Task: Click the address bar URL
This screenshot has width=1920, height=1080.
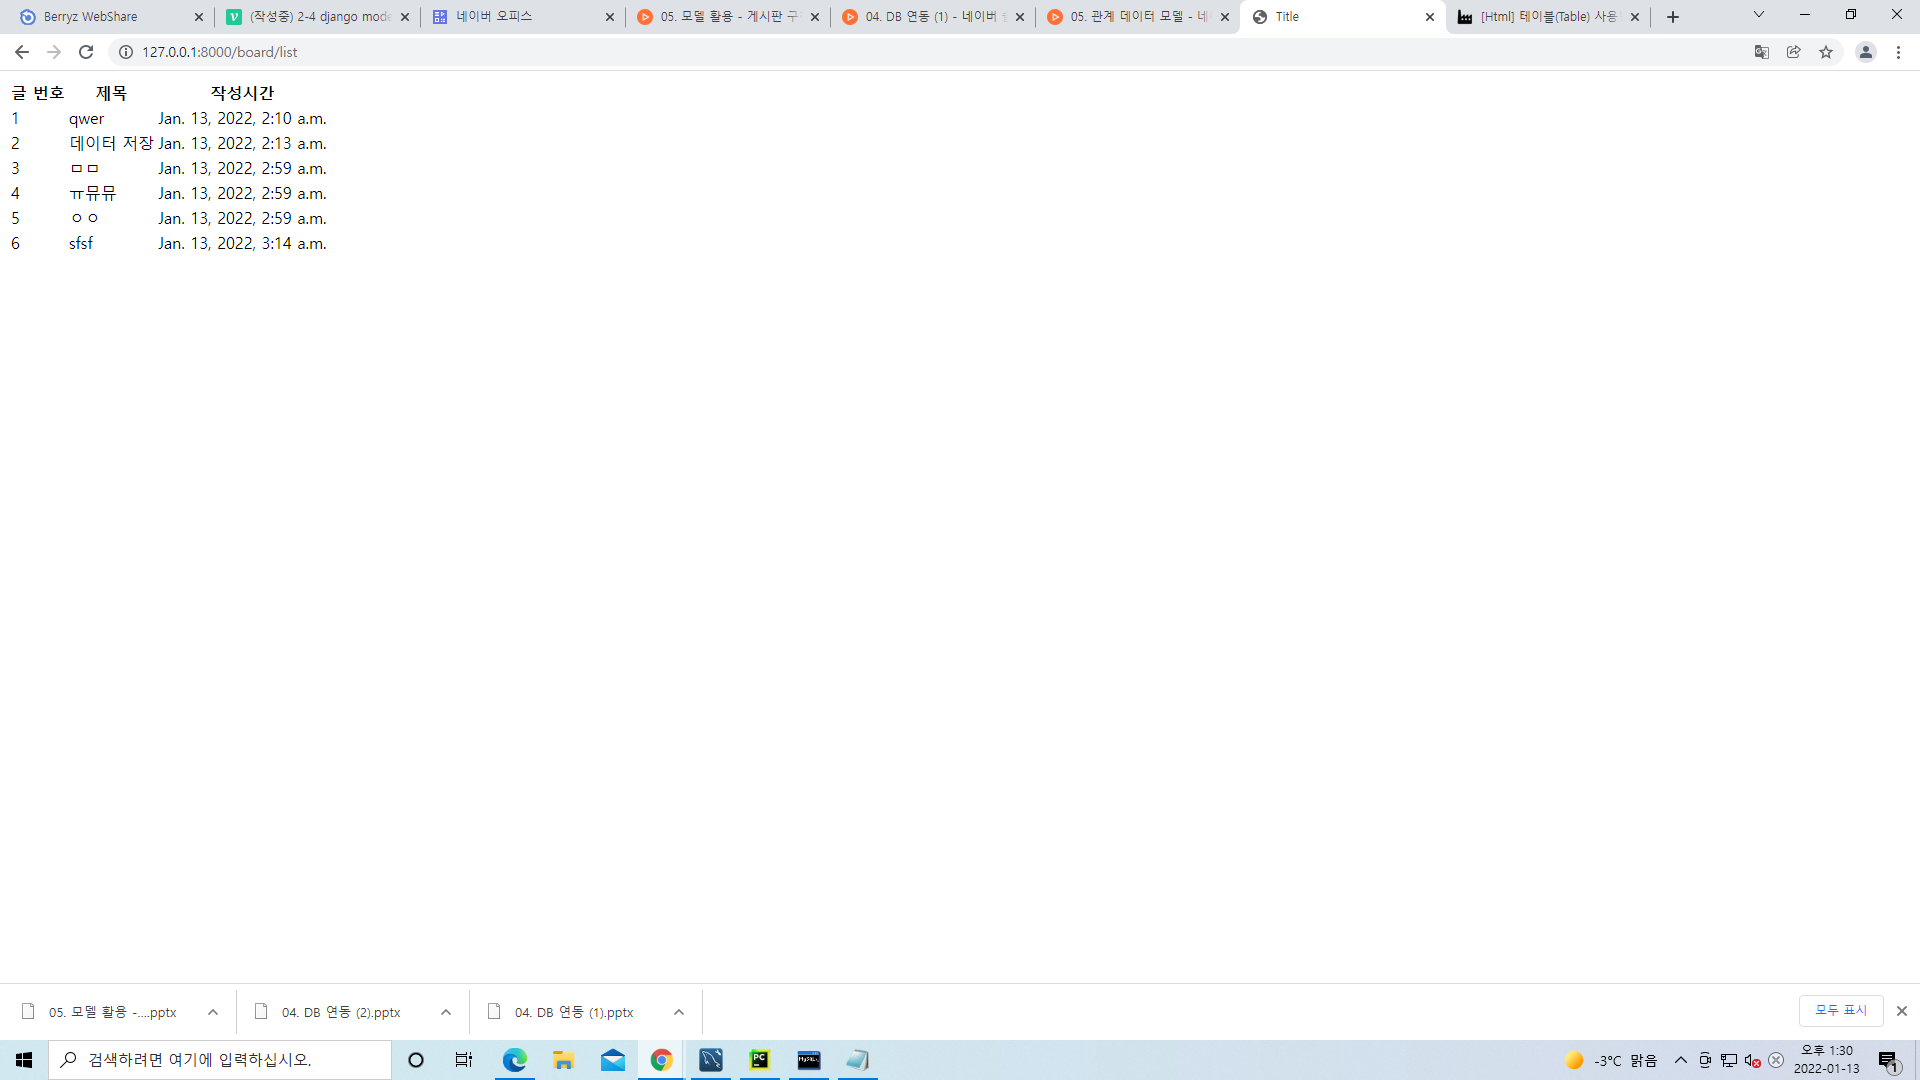Action: point(220,52)
